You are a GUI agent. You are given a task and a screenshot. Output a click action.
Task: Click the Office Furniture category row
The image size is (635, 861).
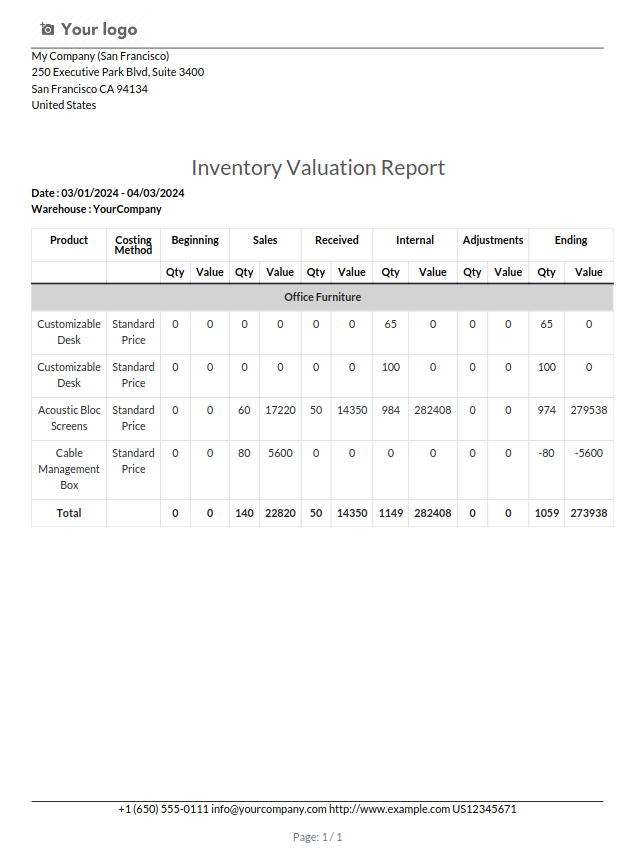pyautogui.click(x=322, y=297)
